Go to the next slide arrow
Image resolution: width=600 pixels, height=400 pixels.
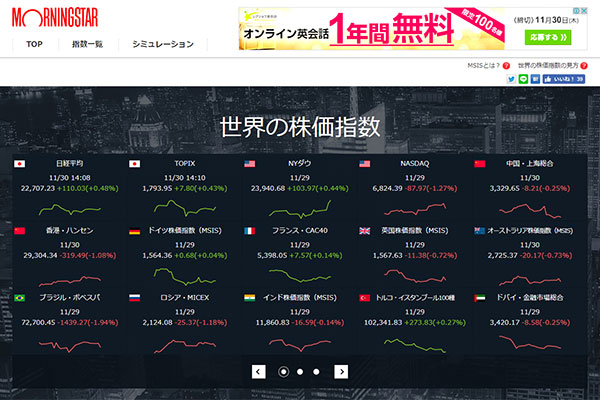(x=341, y=372)
